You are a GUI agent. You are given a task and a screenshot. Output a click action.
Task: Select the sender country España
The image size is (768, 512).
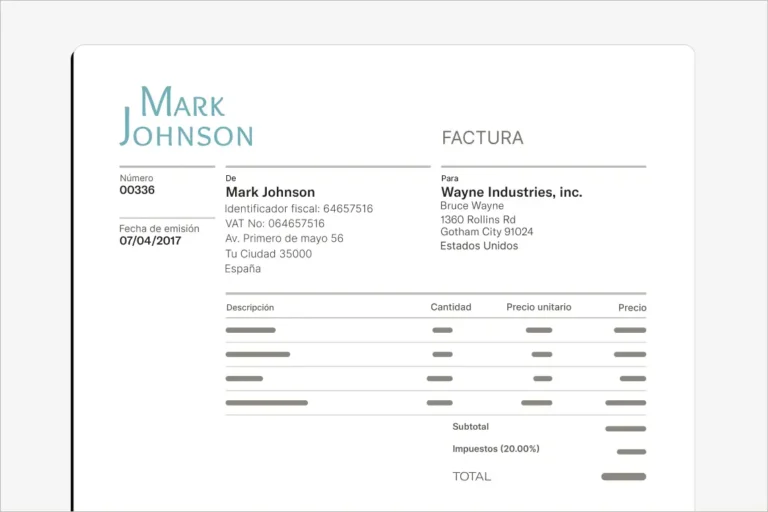(x=243, y=269)
